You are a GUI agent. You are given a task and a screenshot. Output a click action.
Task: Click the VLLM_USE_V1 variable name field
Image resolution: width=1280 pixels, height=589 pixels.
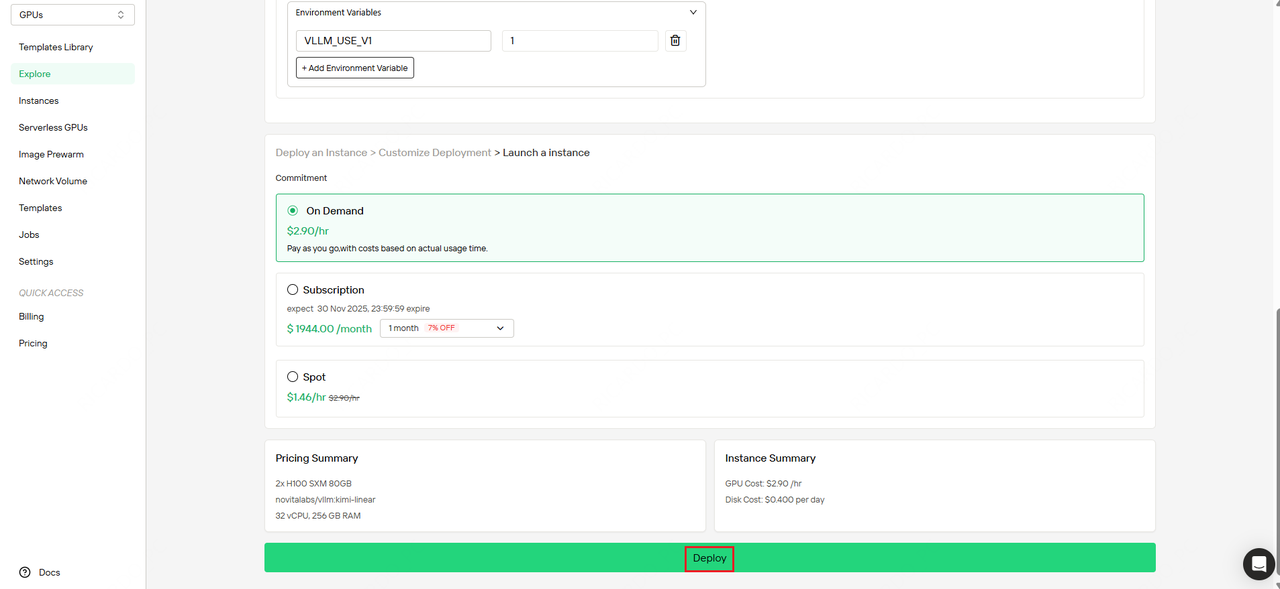(394, 41)
